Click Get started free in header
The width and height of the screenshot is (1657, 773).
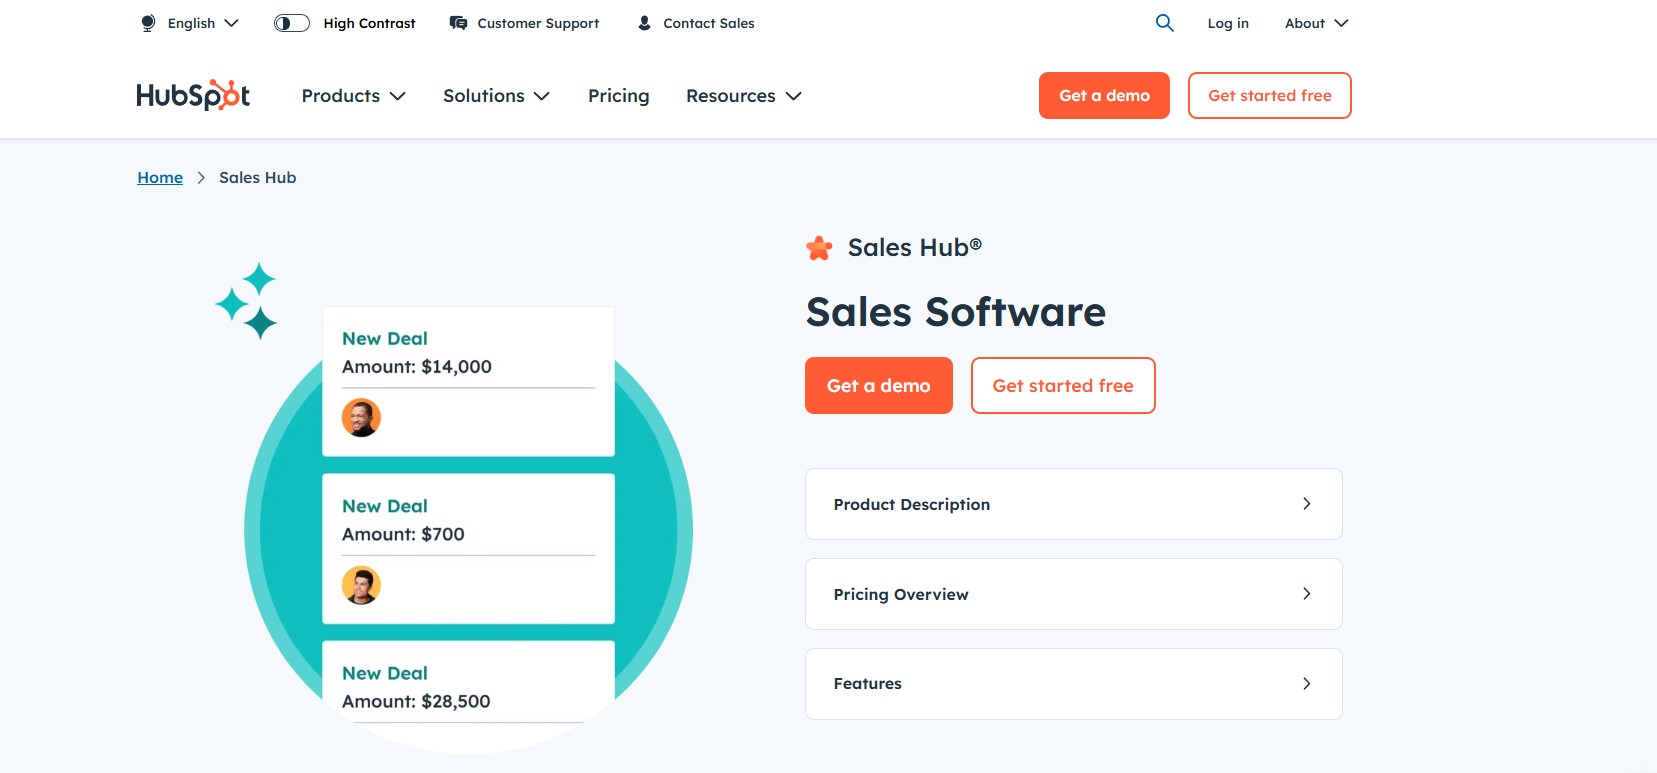1269,95
